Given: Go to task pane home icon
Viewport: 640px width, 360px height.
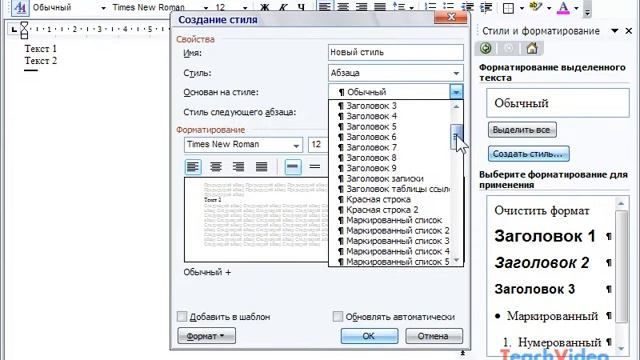Looking at the screenshot, I should point(532,49).
